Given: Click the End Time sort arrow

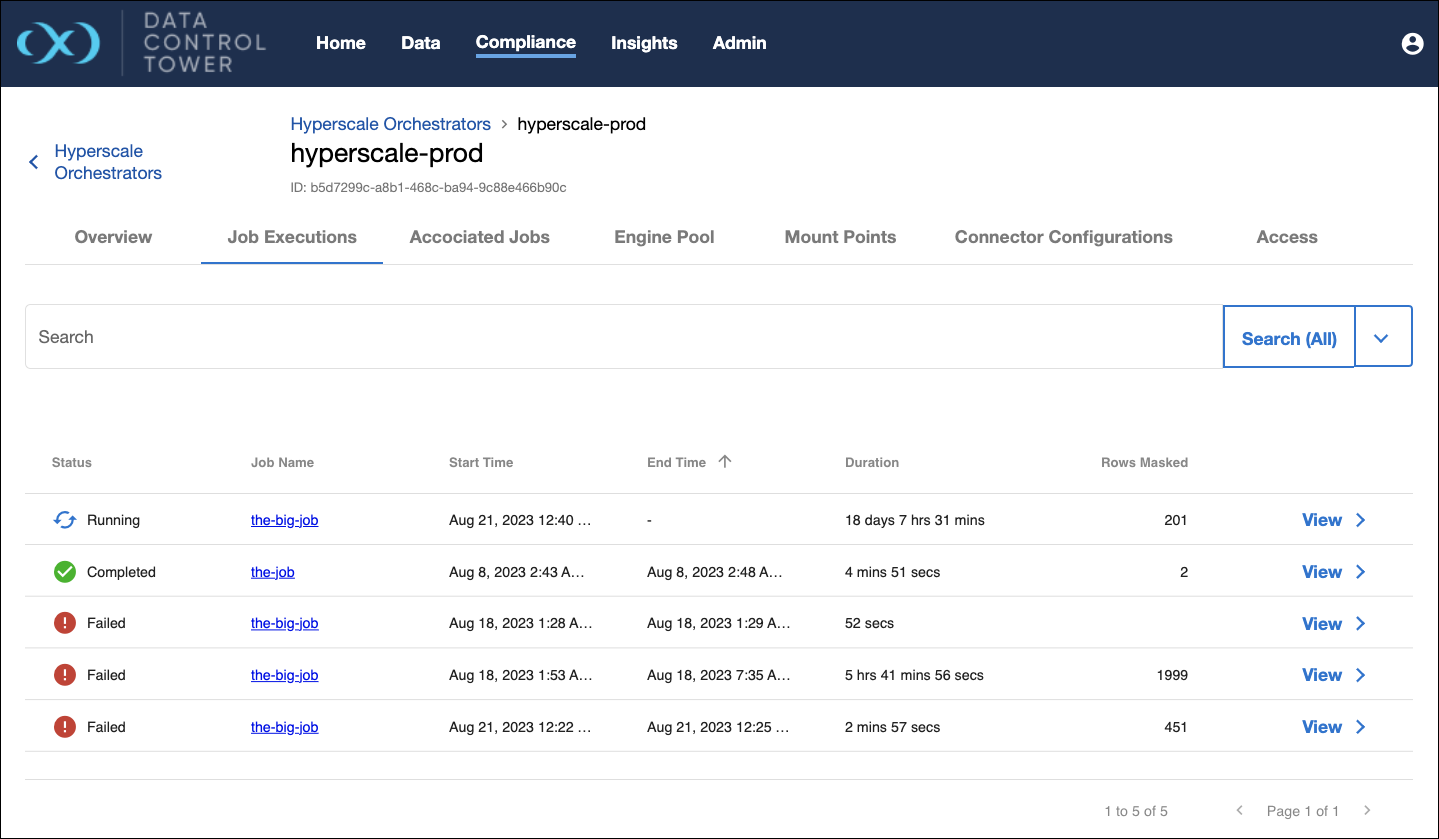Looking at the screenshot, I should tap(725, 462).
